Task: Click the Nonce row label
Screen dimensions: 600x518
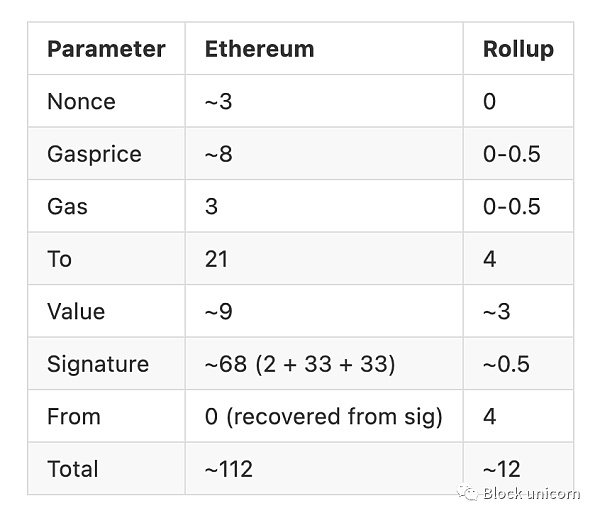Action: [x=81, y=101]
